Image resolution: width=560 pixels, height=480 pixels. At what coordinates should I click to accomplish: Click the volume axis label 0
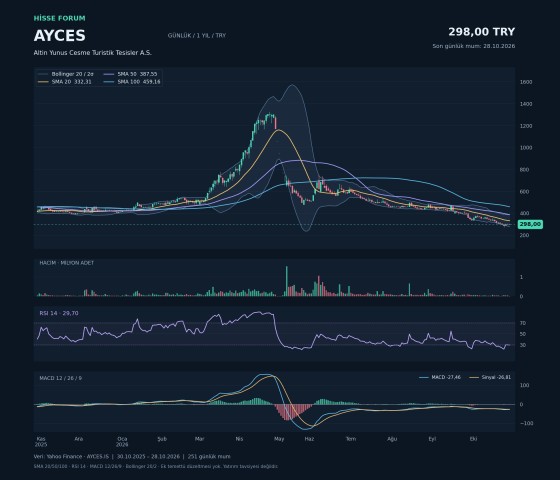point(521,296)
